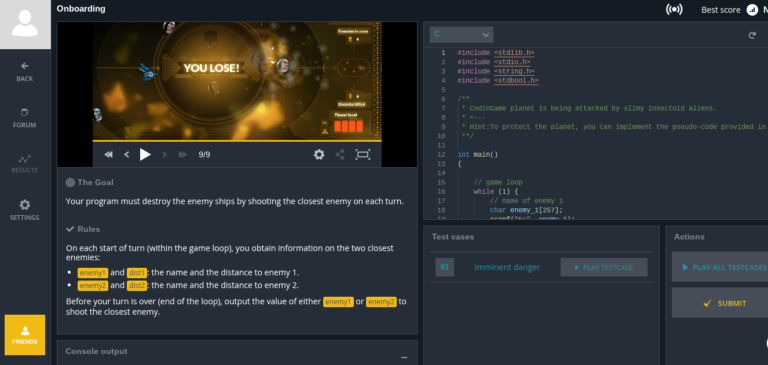Play the Imminent danger testcase

point(604,268)
